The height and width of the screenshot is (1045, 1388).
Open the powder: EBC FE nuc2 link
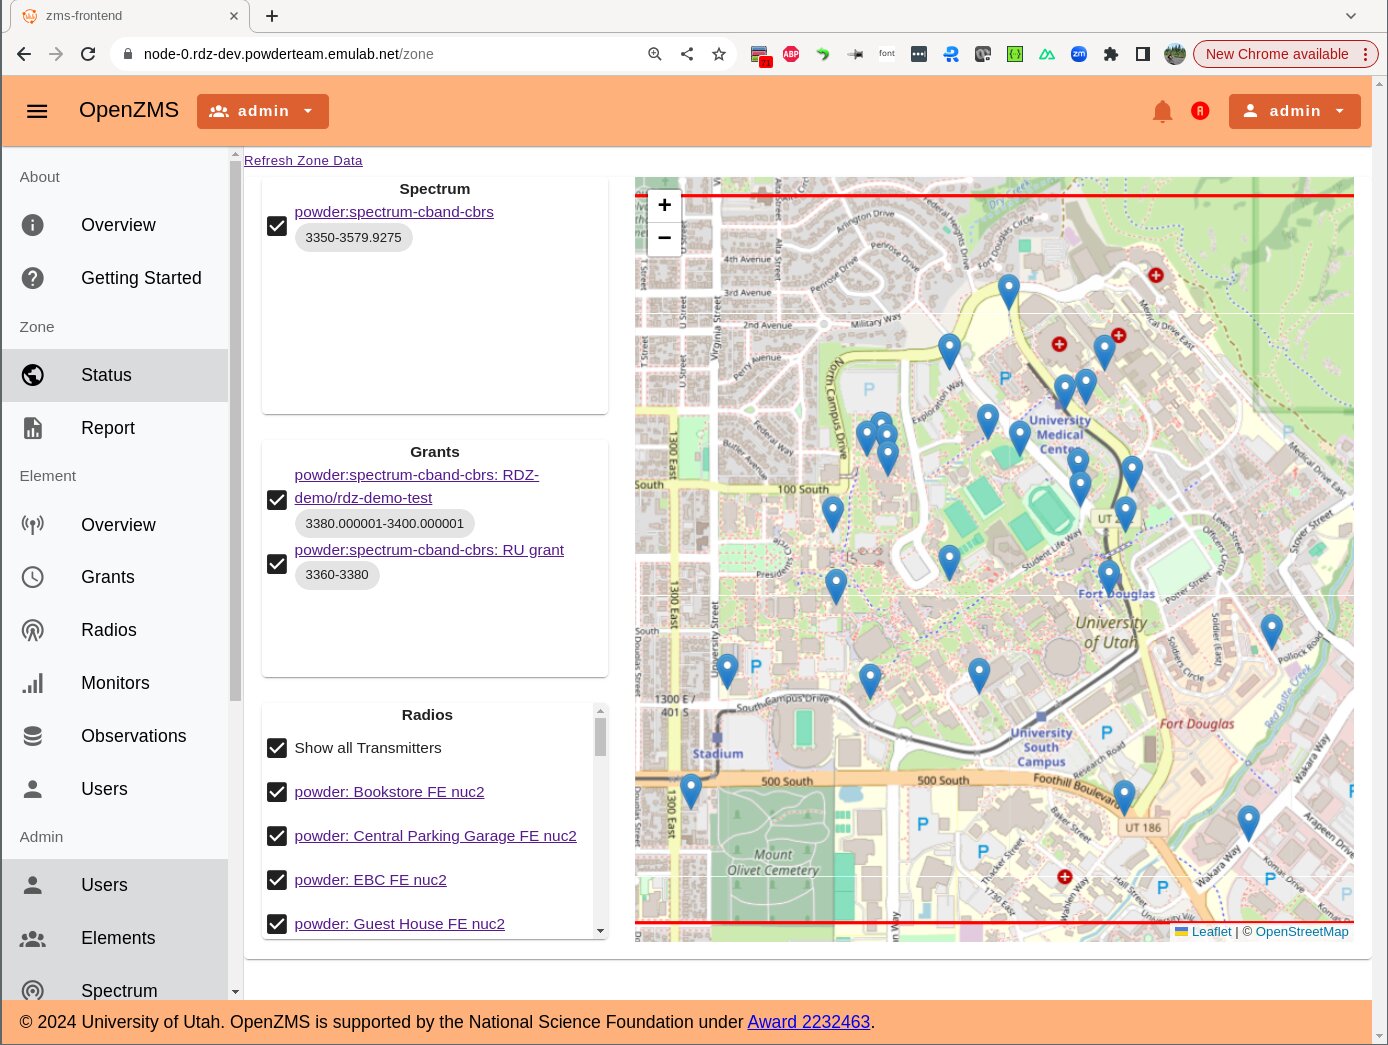coord(370,880)
